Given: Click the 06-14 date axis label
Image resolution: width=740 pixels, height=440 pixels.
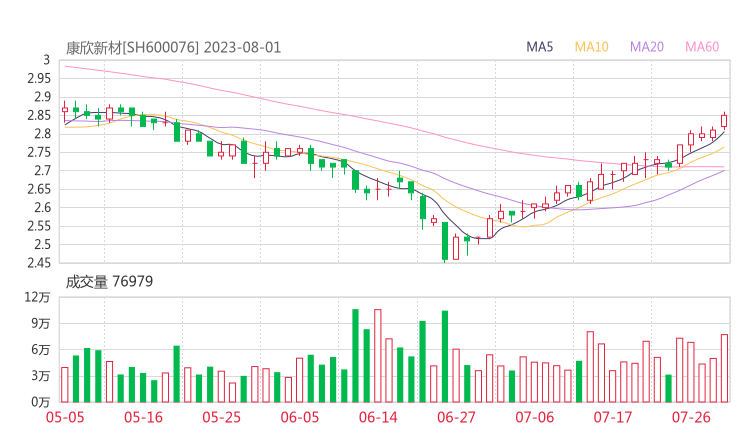Looking at the screenshot, I should click(x=378, y=417).
